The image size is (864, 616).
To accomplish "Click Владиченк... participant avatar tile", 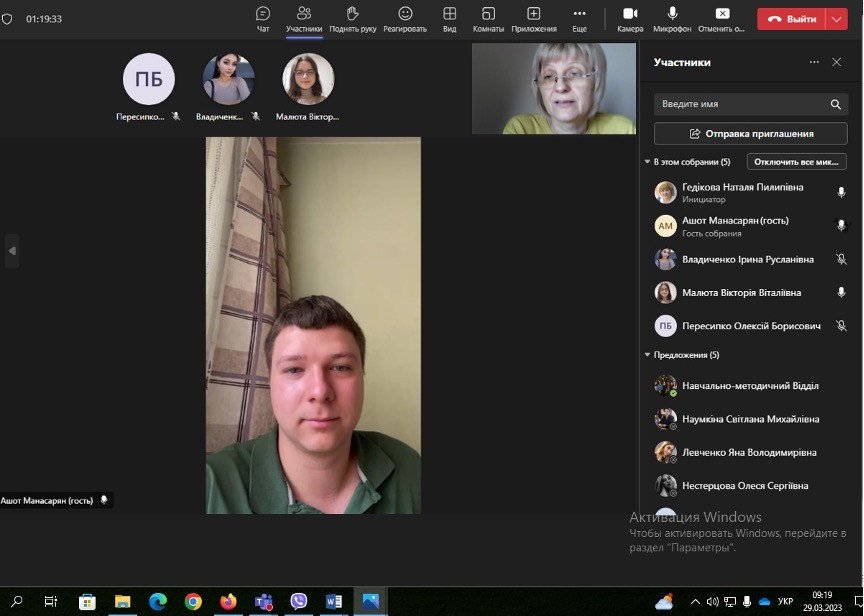I will coord(228,79).
